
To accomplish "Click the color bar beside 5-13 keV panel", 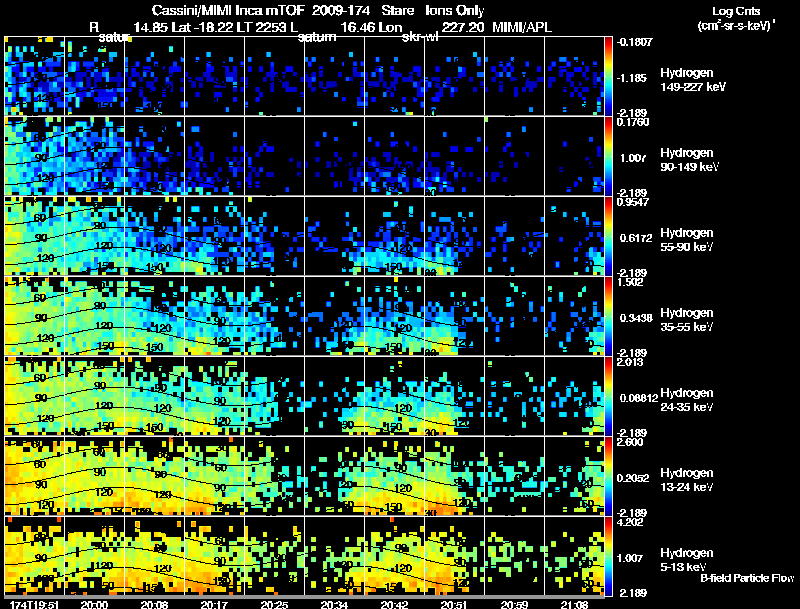I will [x=608, y=556].
